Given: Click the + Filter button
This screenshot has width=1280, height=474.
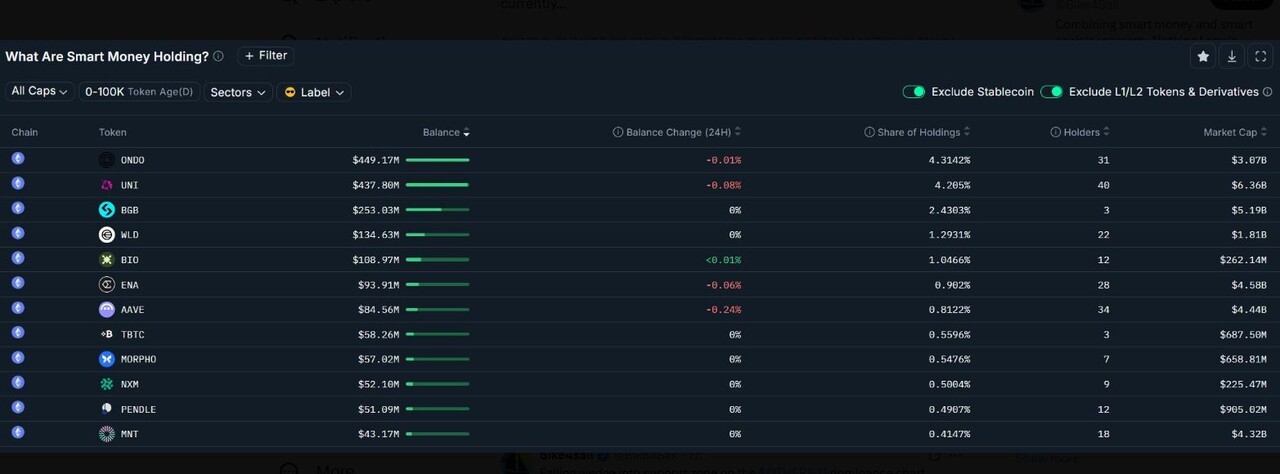Looking at the screenshot, I should 265,56.
